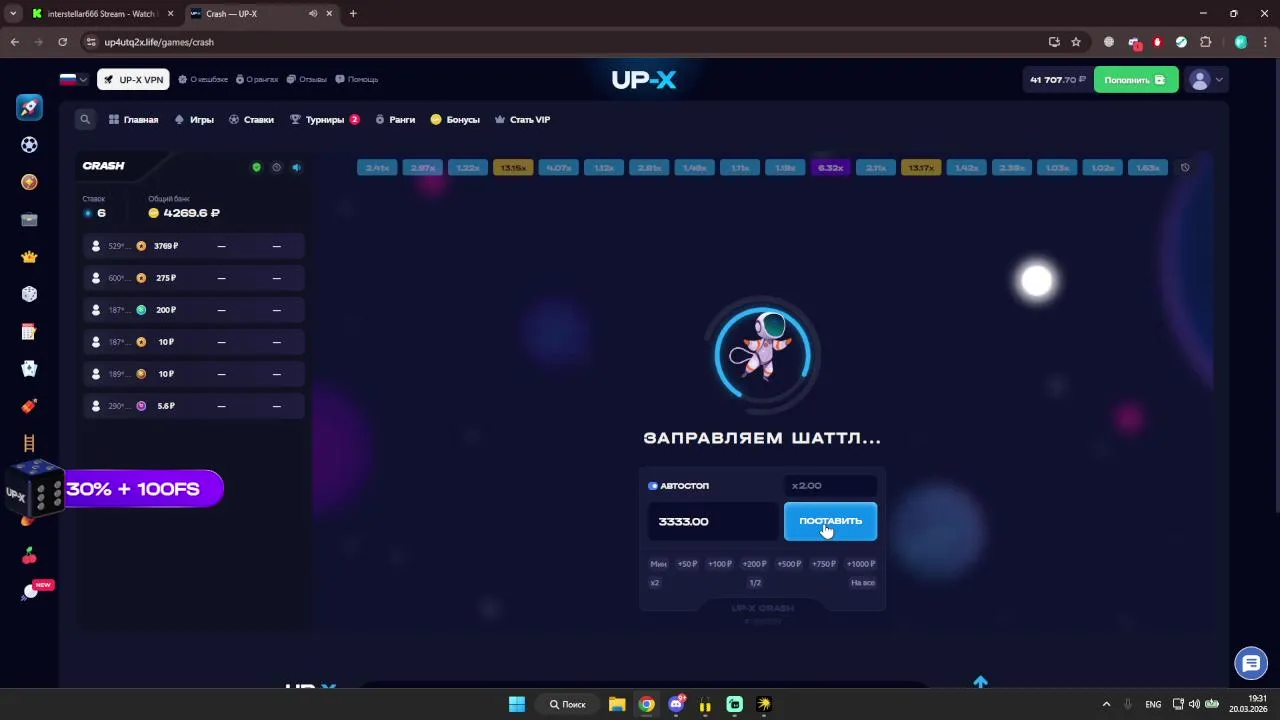
Task: Add +1000 ₽ to the bet
Action: coord(861,564)
